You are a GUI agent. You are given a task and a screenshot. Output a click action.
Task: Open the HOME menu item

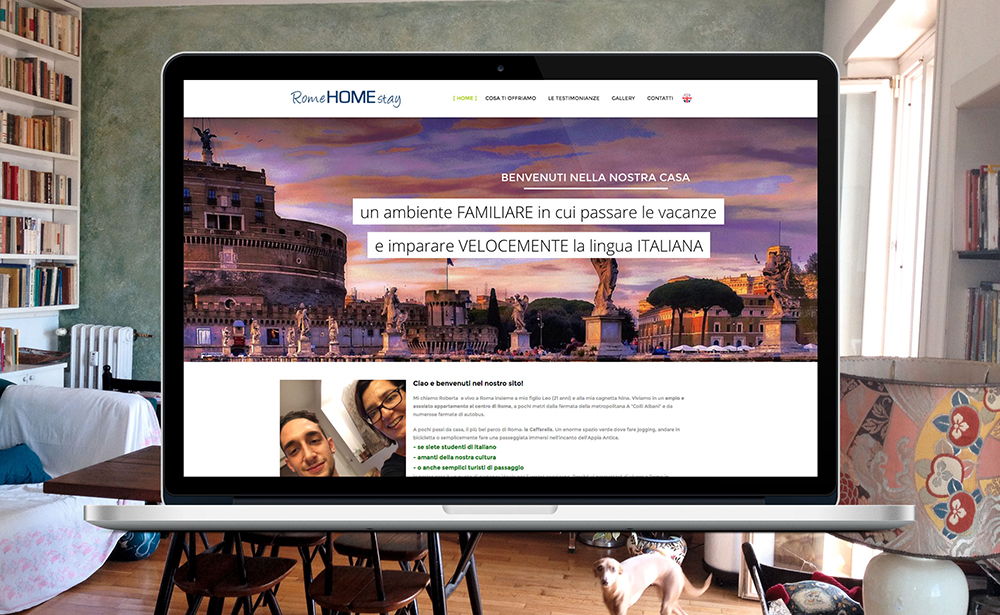pos(465,98)
